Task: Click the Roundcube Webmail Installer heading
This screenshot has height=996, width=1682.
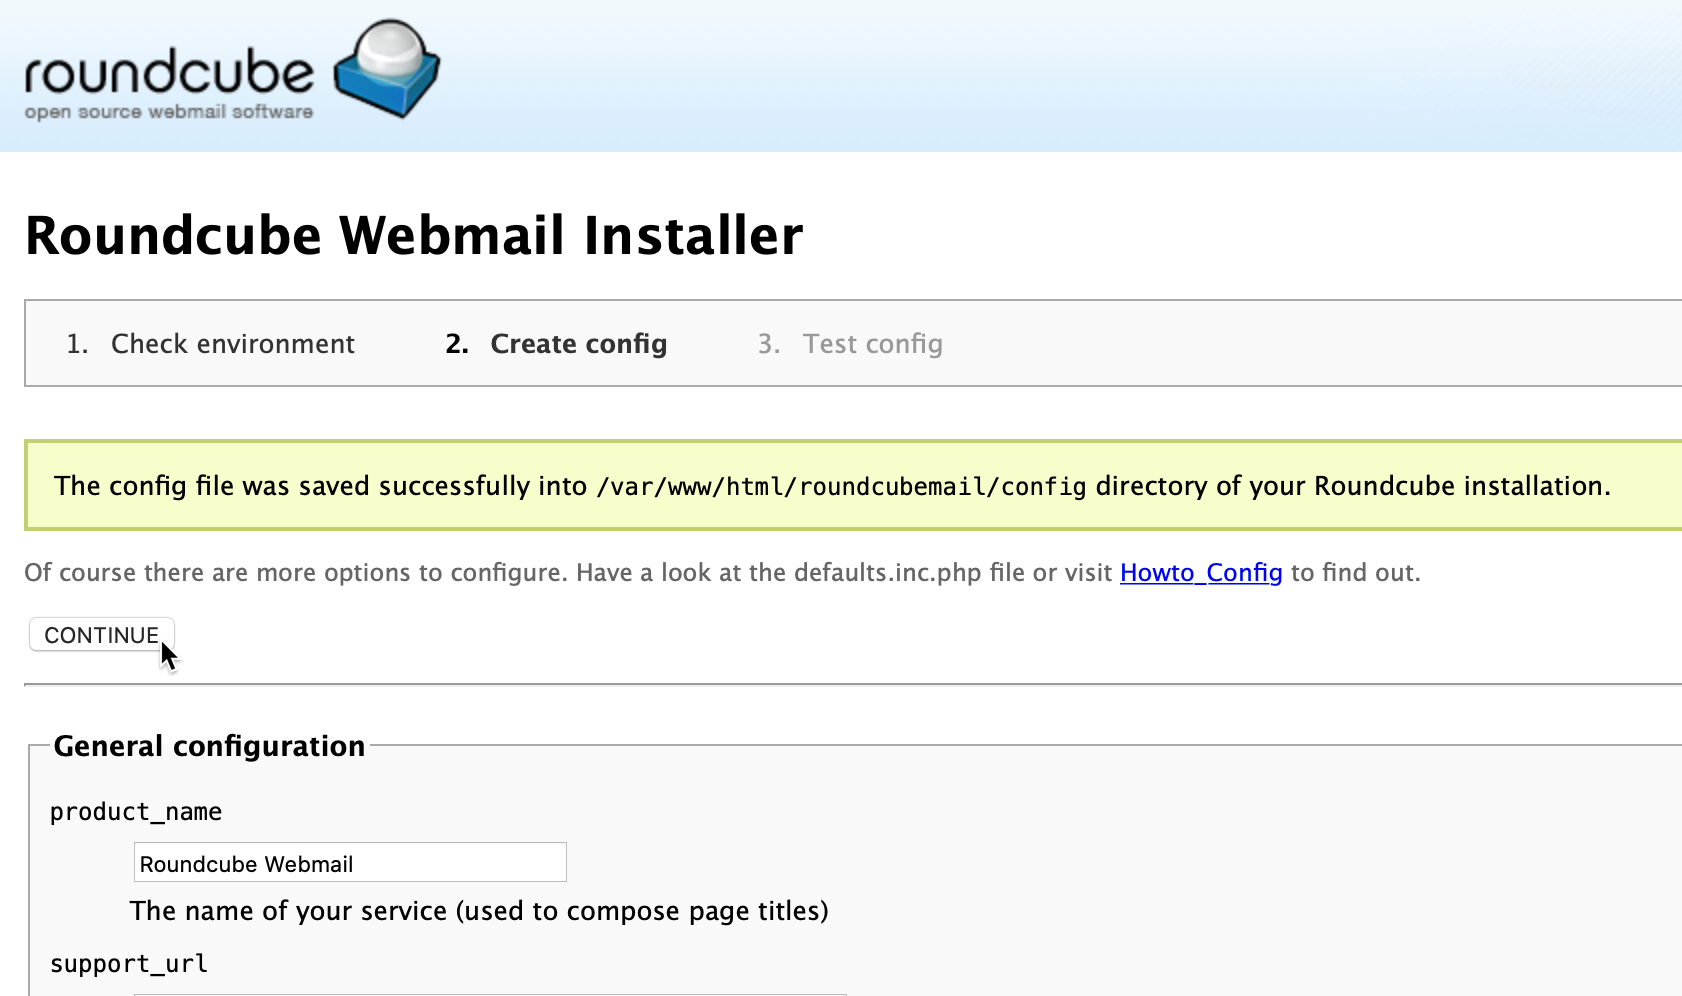Action: [414, 236]
